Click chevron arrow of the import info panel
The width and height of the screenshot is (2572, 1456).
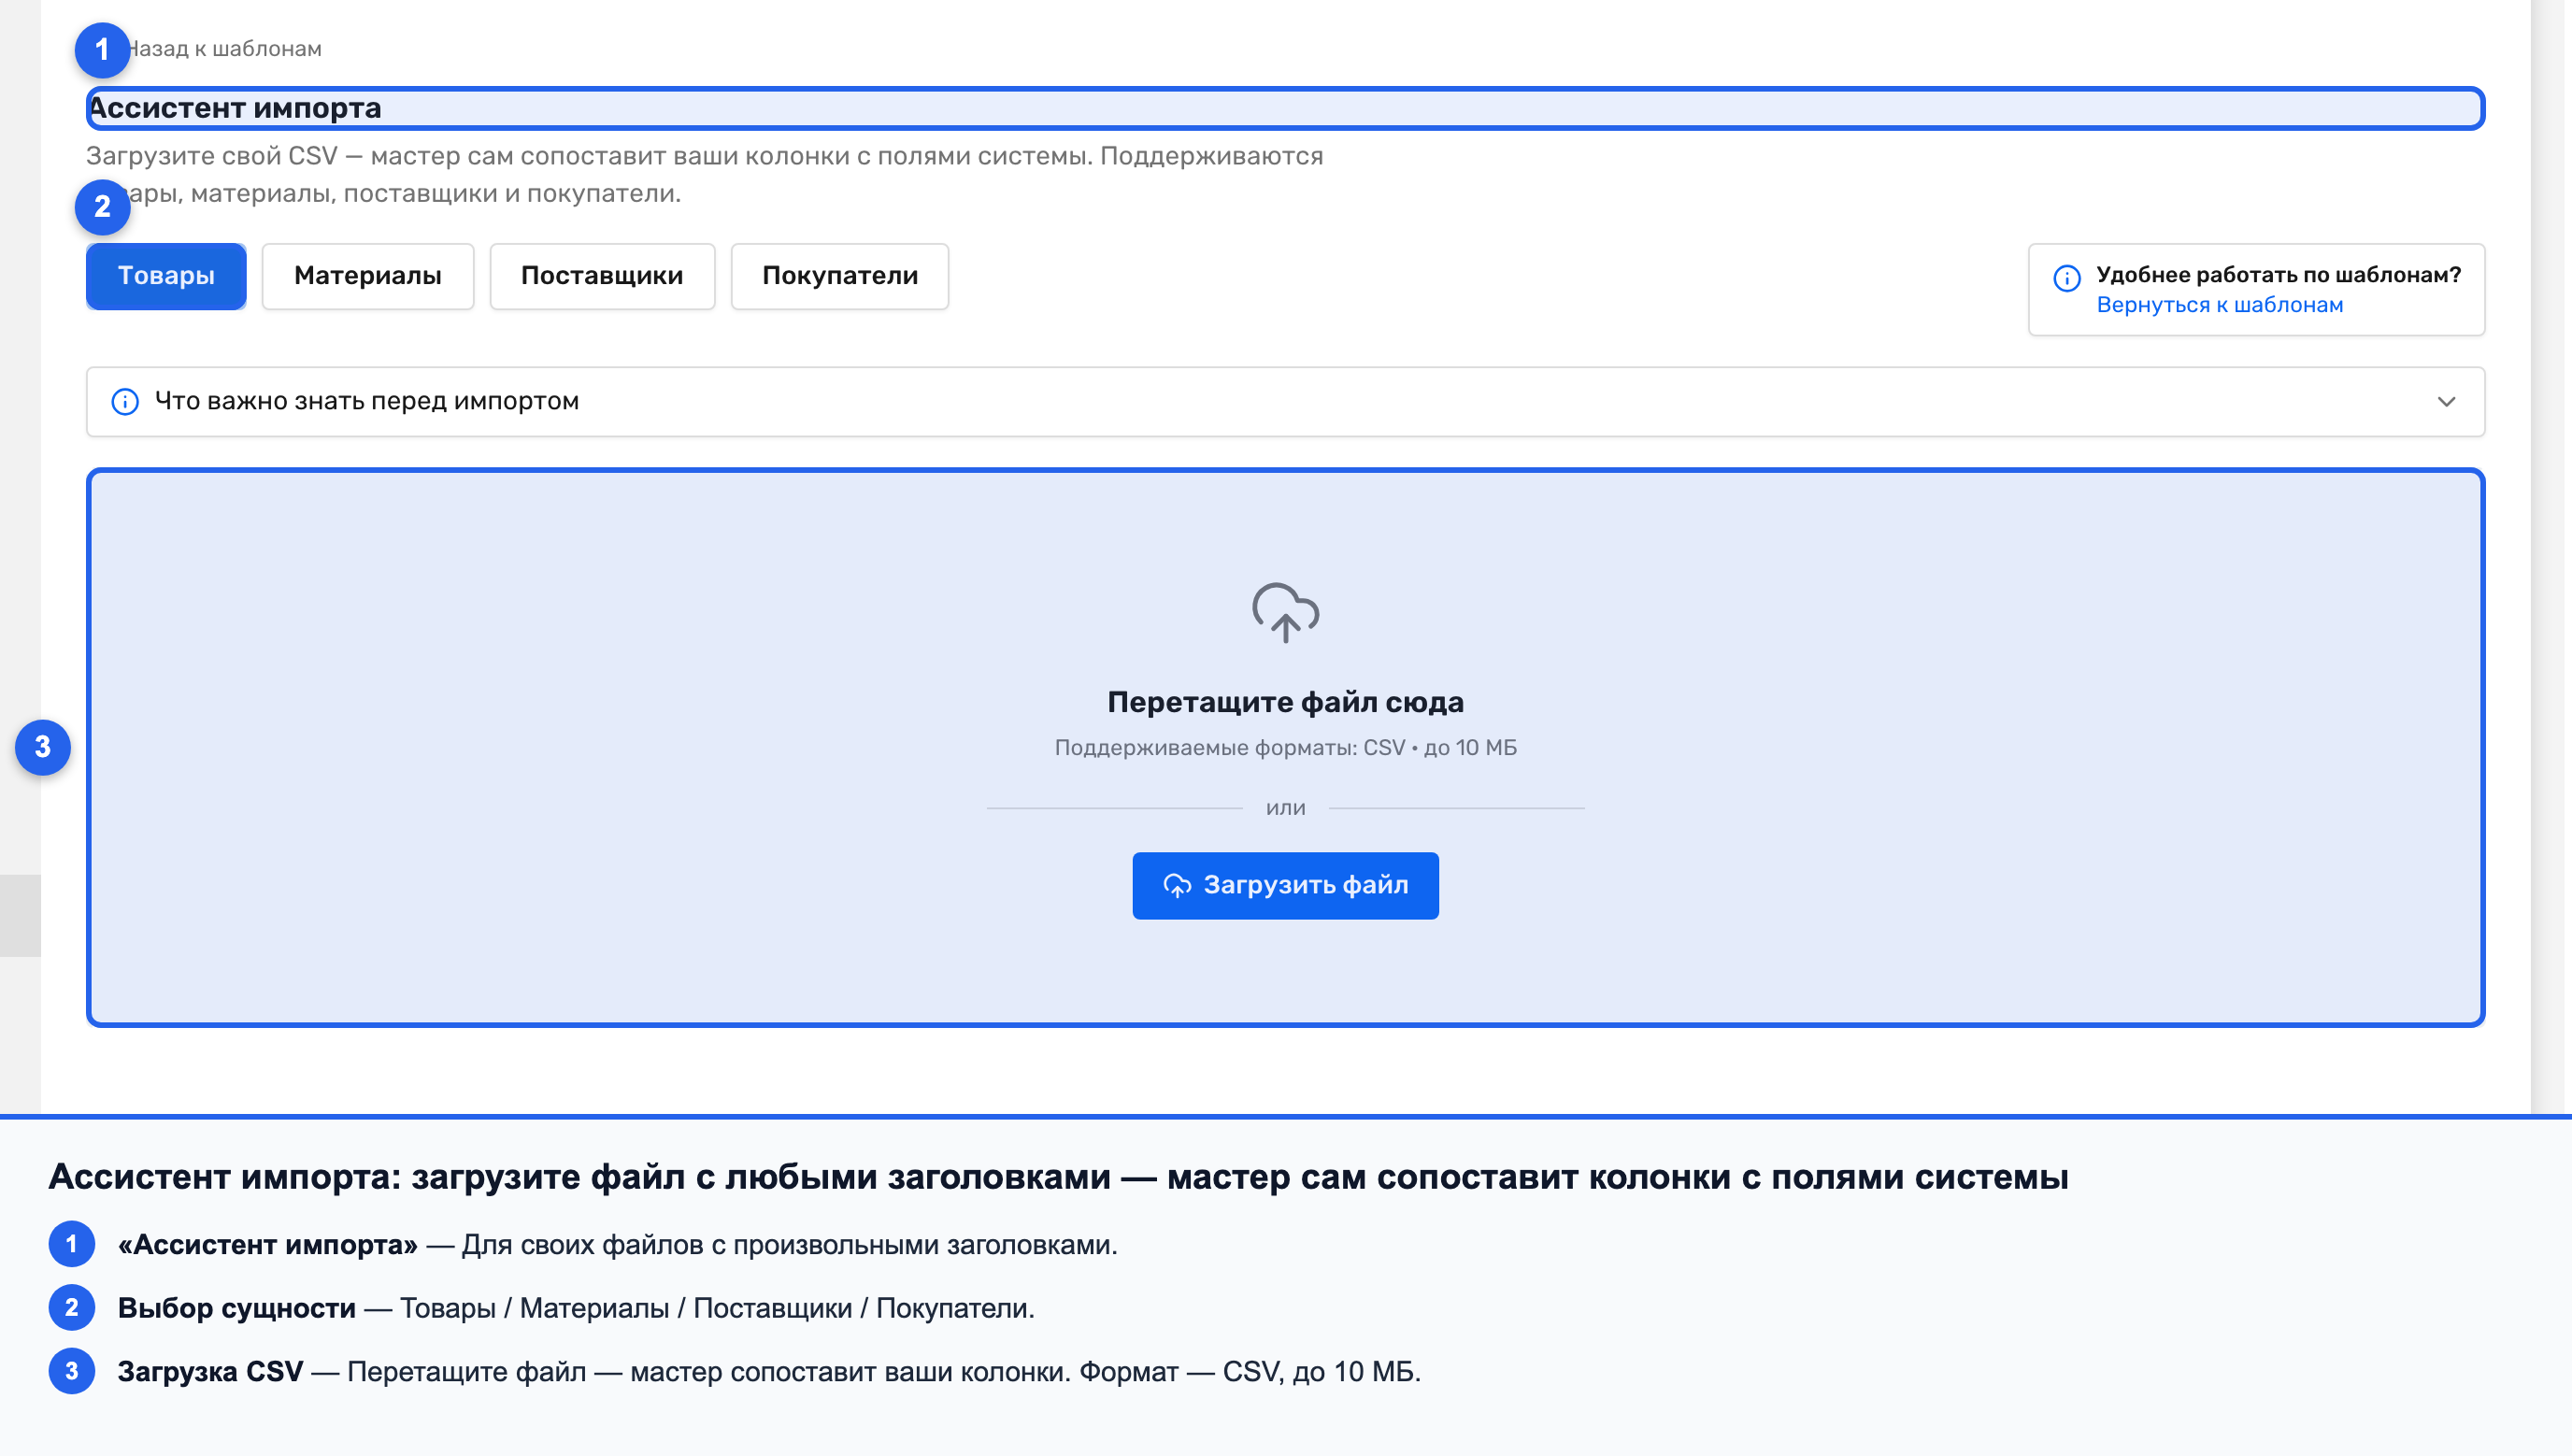[2446, 402]
